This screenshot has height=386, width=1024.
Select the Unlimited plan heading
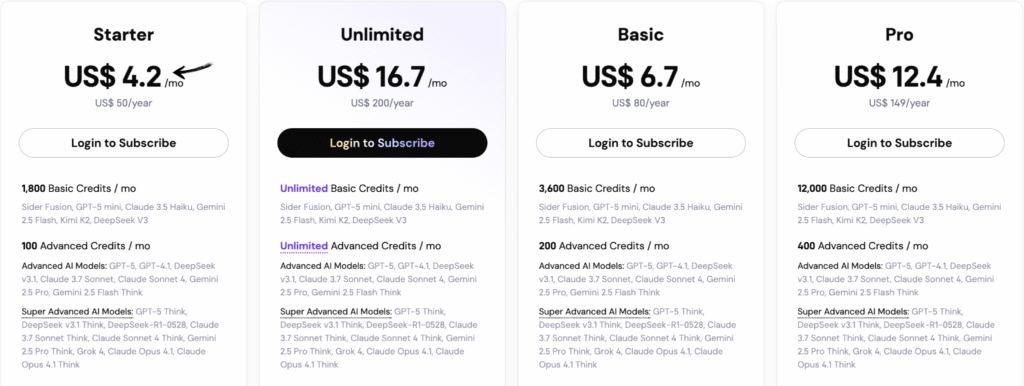382,35
